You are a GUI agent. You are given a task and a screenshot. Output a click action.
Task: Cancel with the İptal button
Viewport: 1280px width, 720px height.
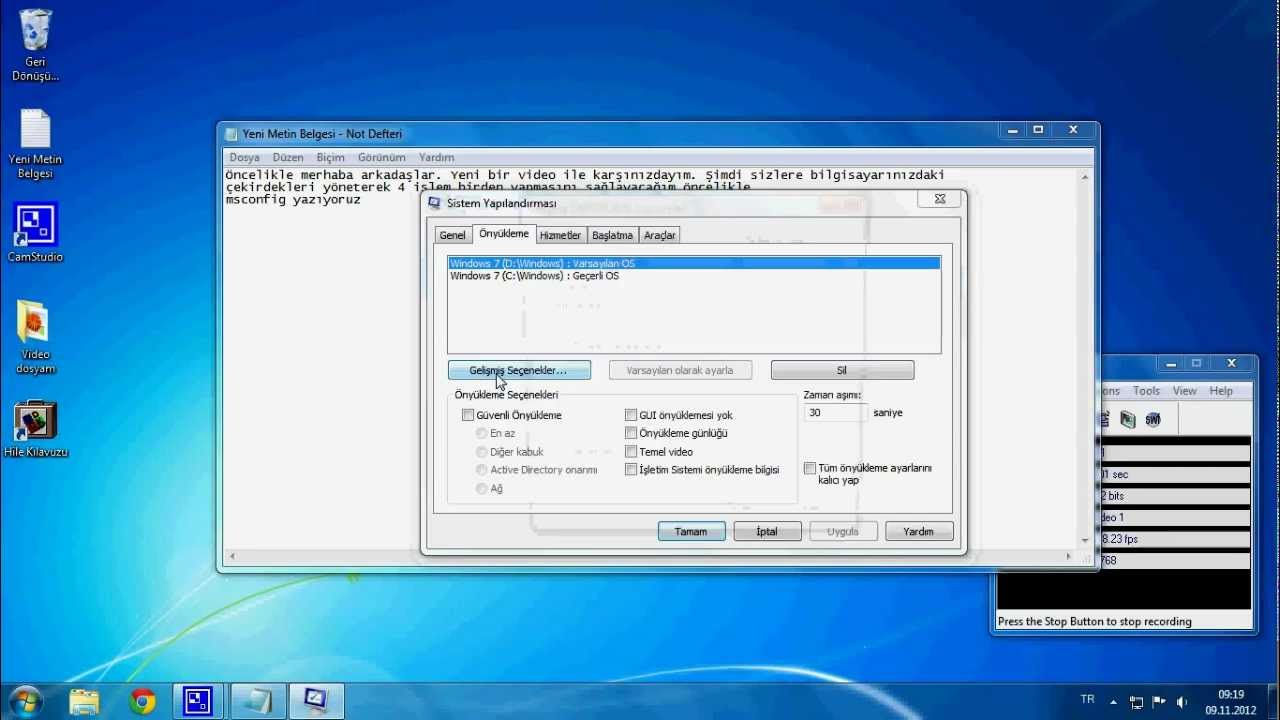[x=767, y=531]
